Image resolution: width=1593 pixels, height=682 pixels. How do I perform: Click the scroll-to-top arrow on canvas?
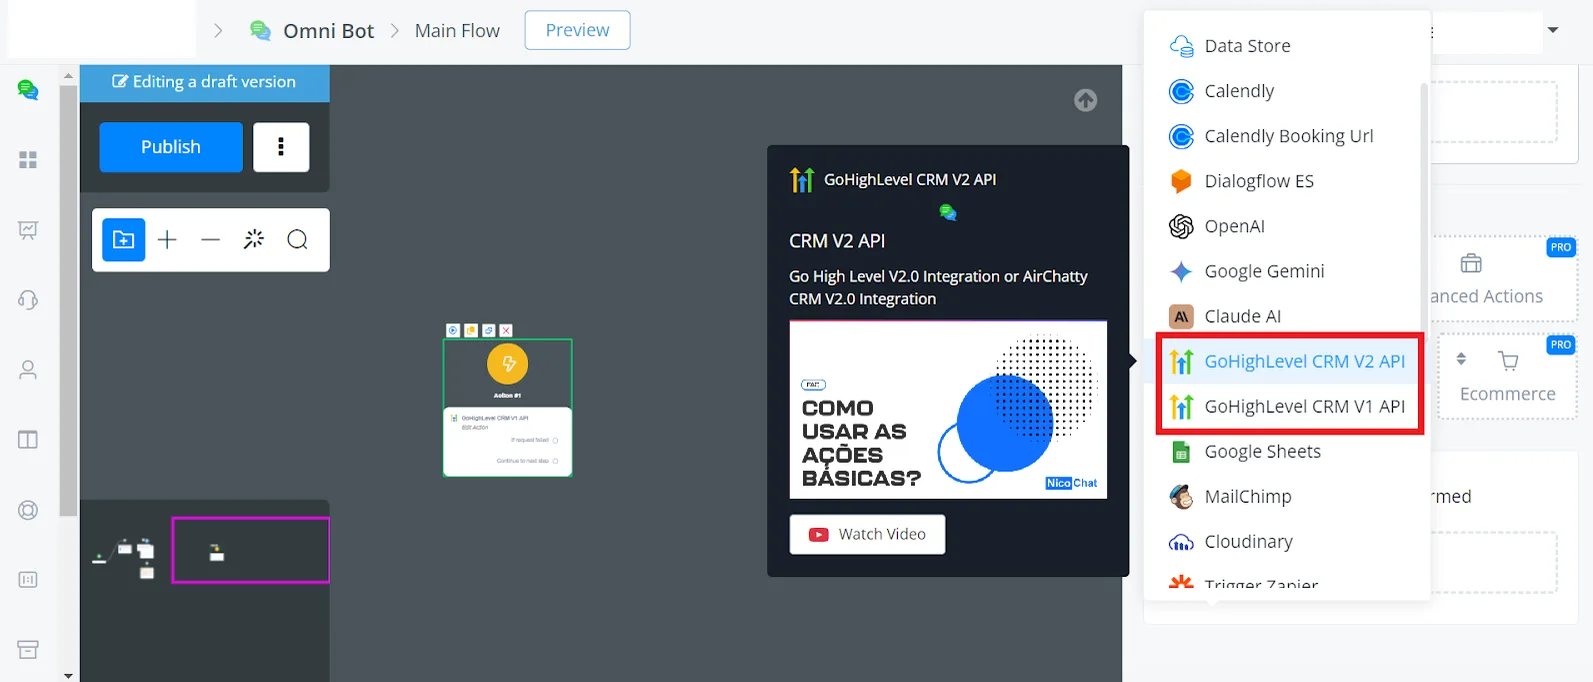coord(1085,100)
